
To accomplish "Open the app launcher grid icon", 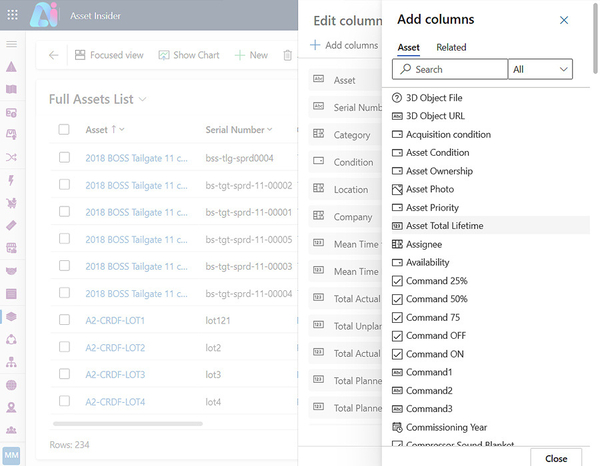I will click(12, 15).
